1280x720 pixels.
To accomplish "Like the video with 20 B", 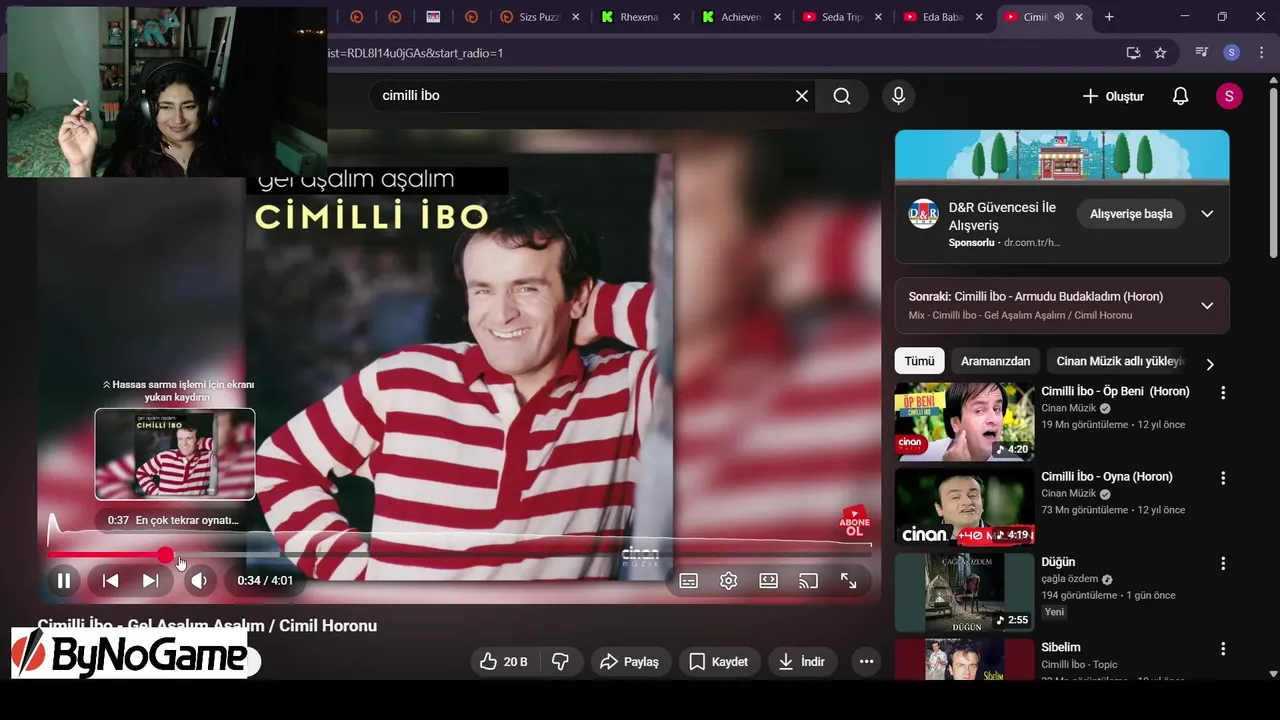I will pyautogui.click(x=504, y=661).
